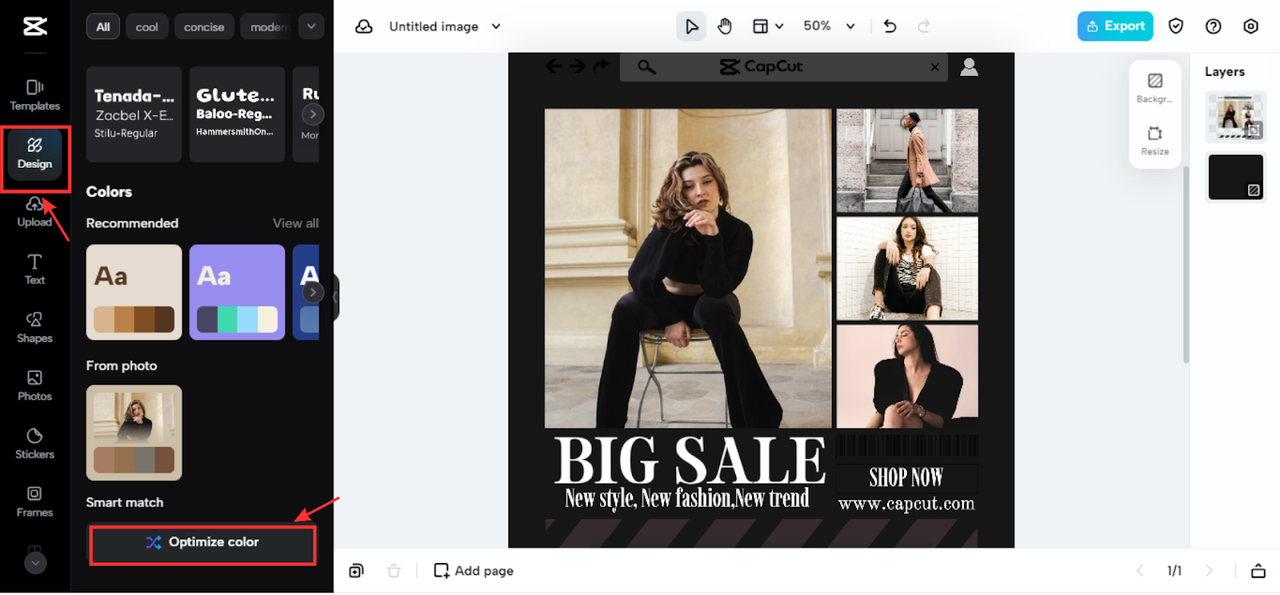Viewport: 1280px width, 595px height.
Task: Select the cool style filter tab
Action: (147, 27)
